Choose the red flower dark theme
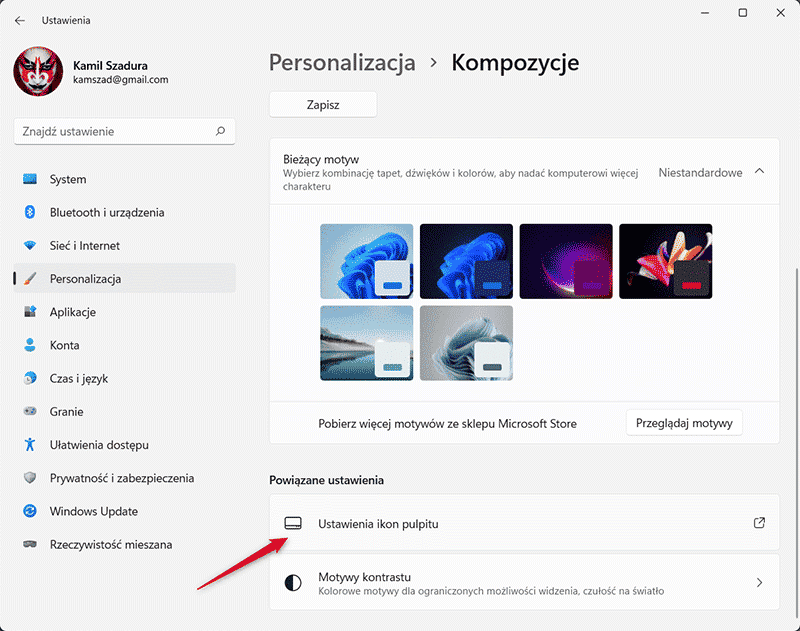This screenshot has height=631, width=800. [x=665, y=261]
